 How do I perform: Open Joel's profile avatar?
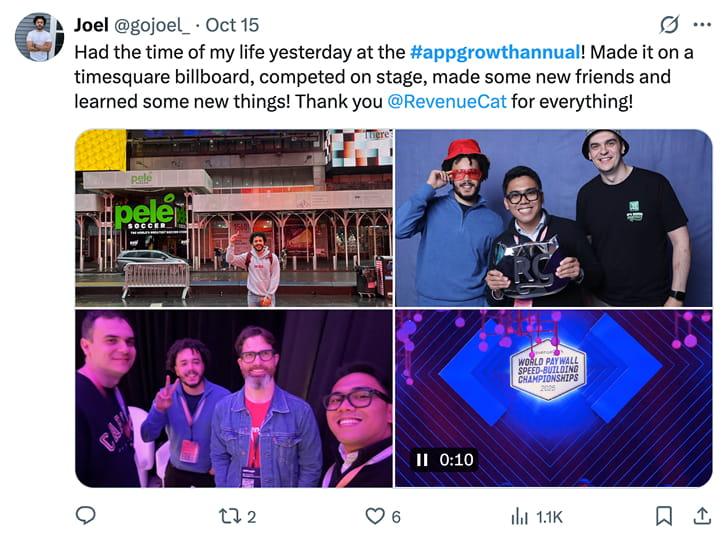[39, 37]
